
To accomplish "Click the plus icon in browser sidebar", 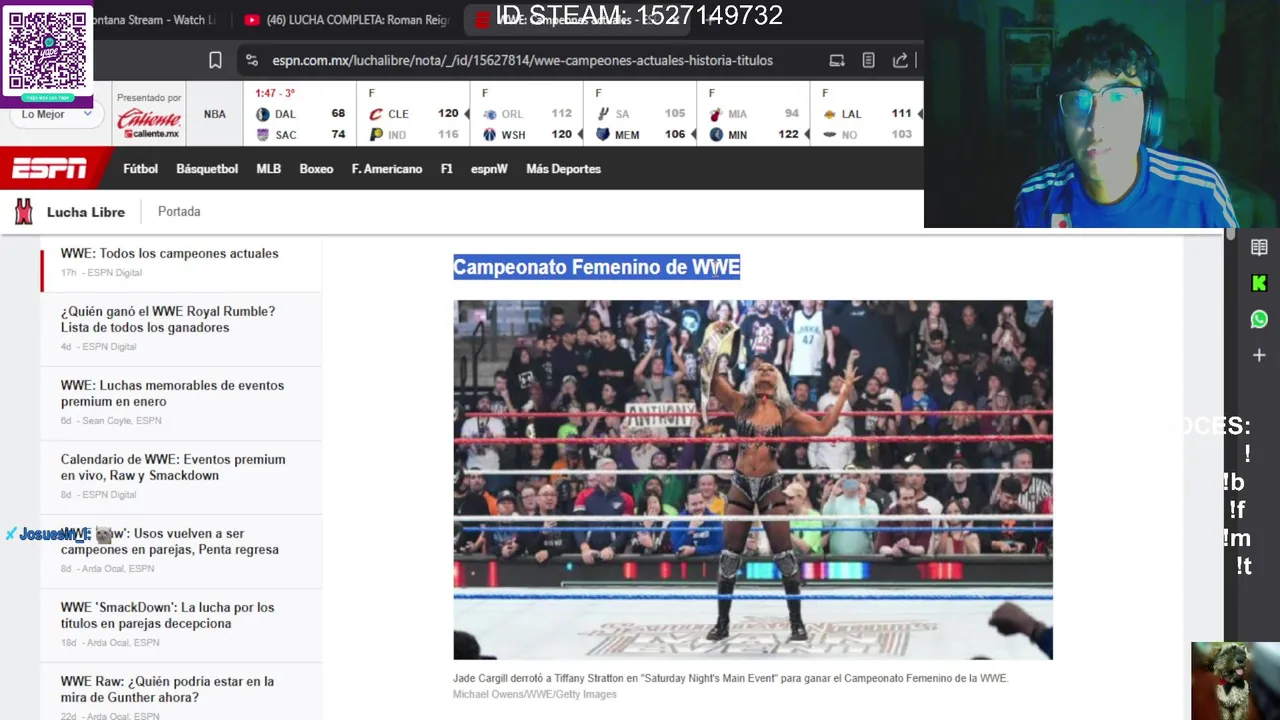I will [1259, 355].
